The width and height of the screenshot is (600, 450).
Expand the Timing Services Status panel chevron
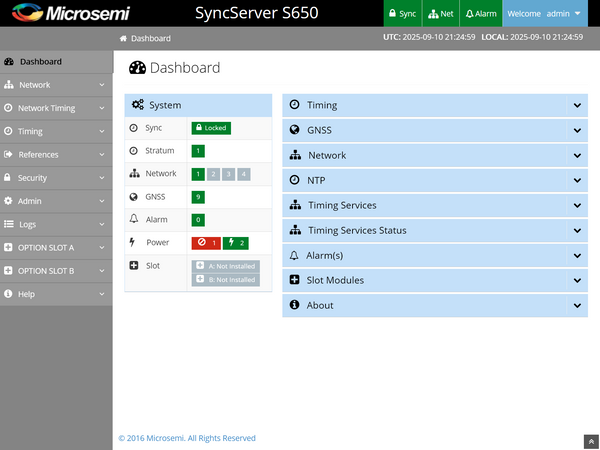[x=577, y=230]
